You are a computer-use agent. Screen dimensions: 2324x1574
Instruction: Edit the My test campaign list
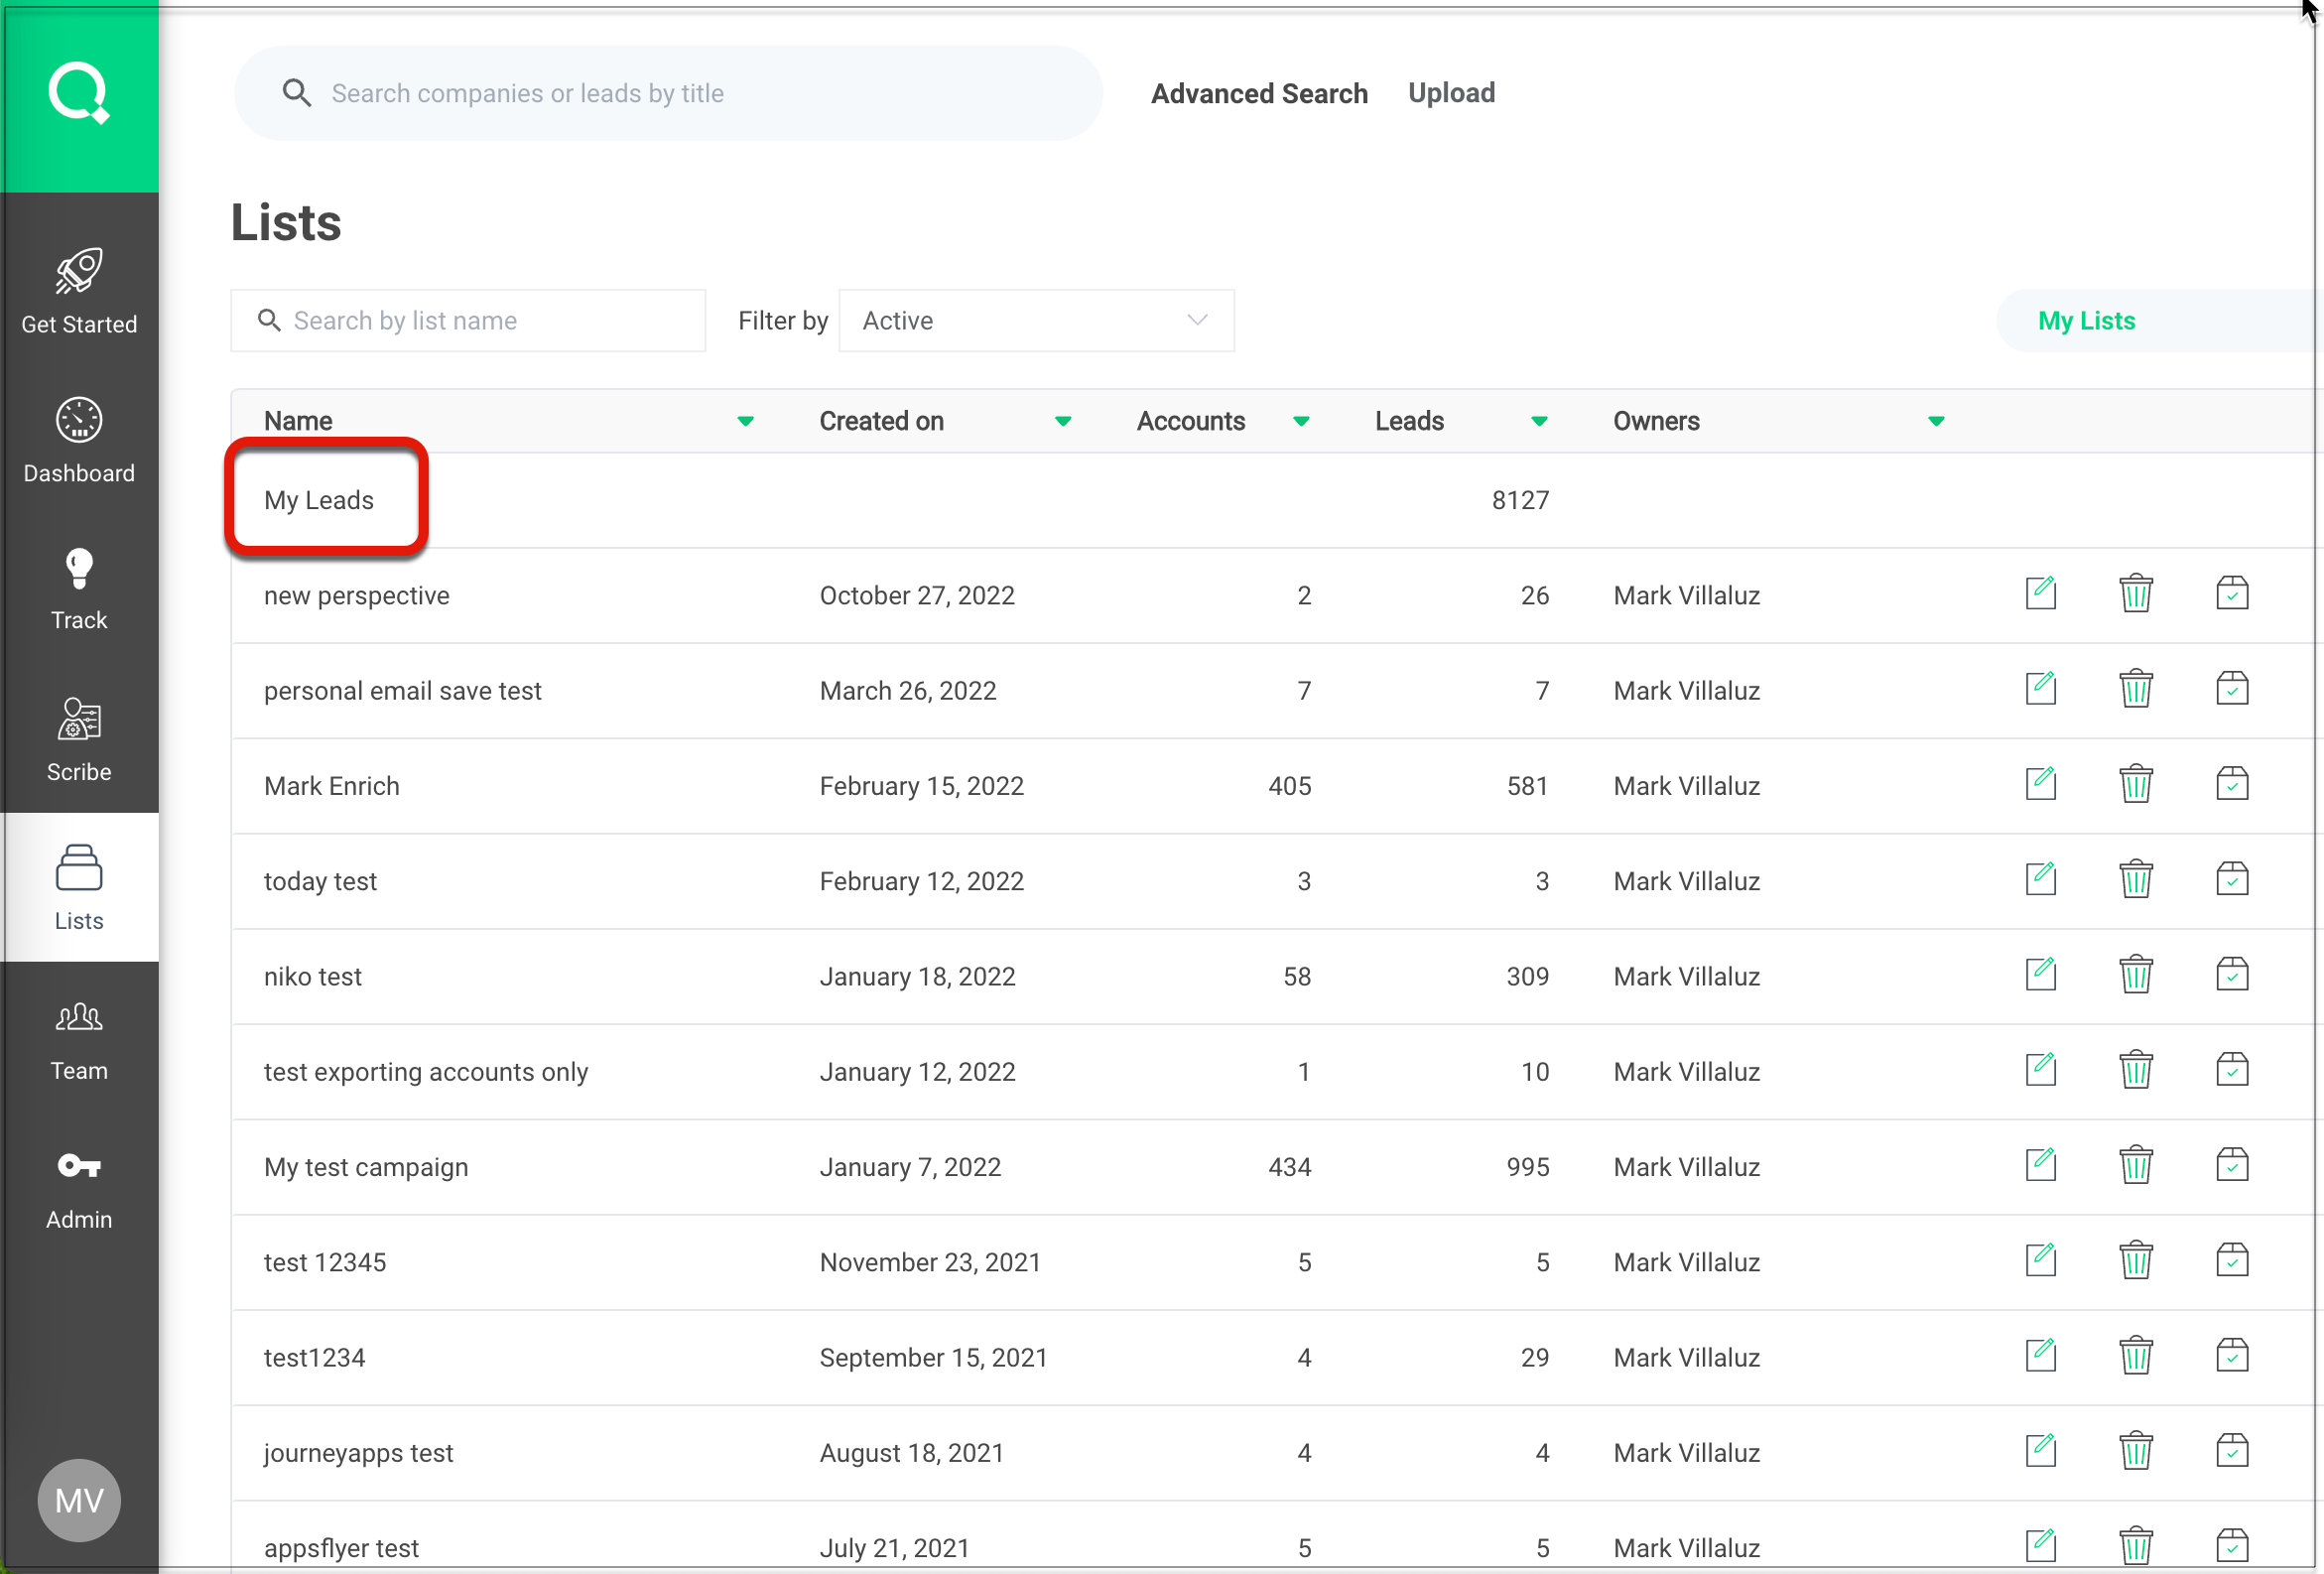pyautogui.click(x=2040, y=1164)
